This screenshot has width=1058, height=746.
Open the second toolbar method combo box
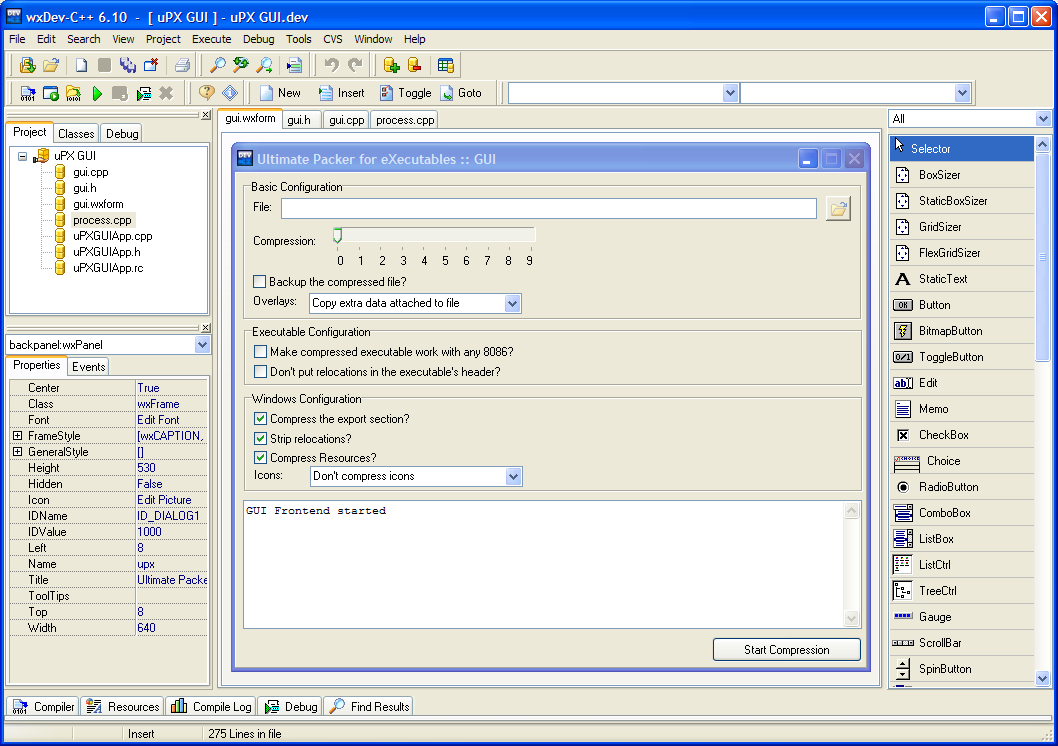(962, 93)
